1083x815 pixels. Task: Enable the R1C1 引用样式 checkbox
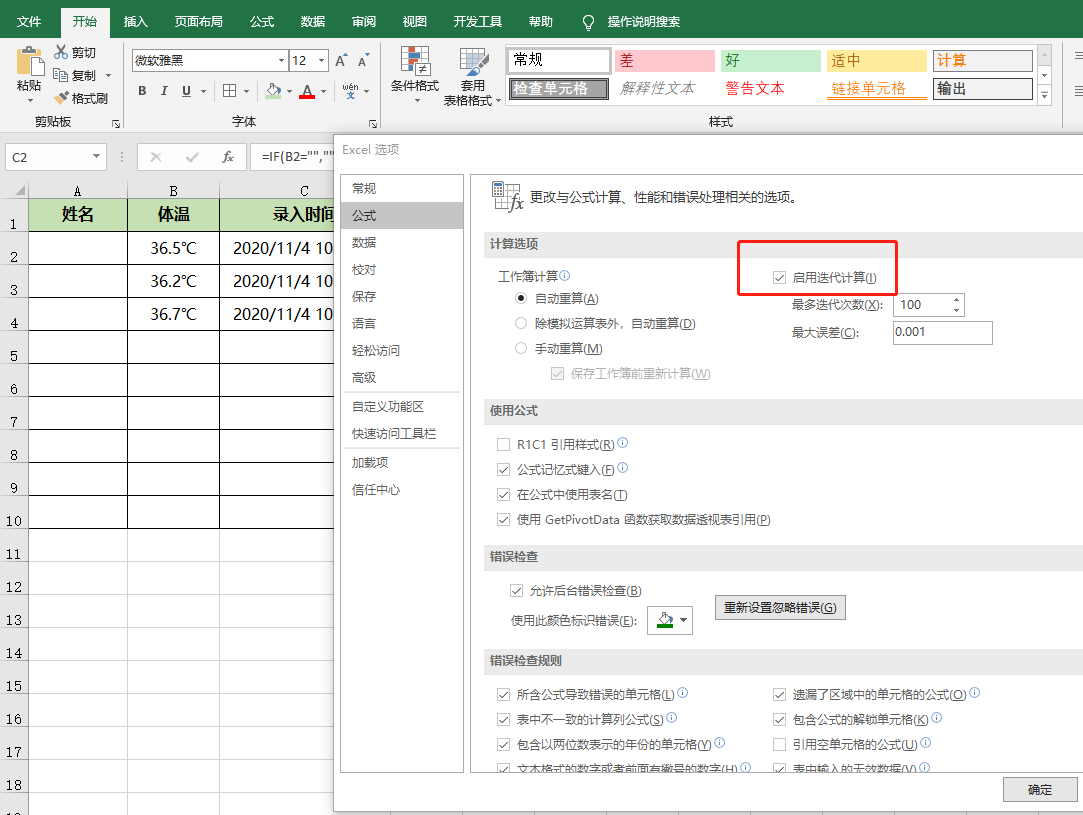tap(503, 444)
